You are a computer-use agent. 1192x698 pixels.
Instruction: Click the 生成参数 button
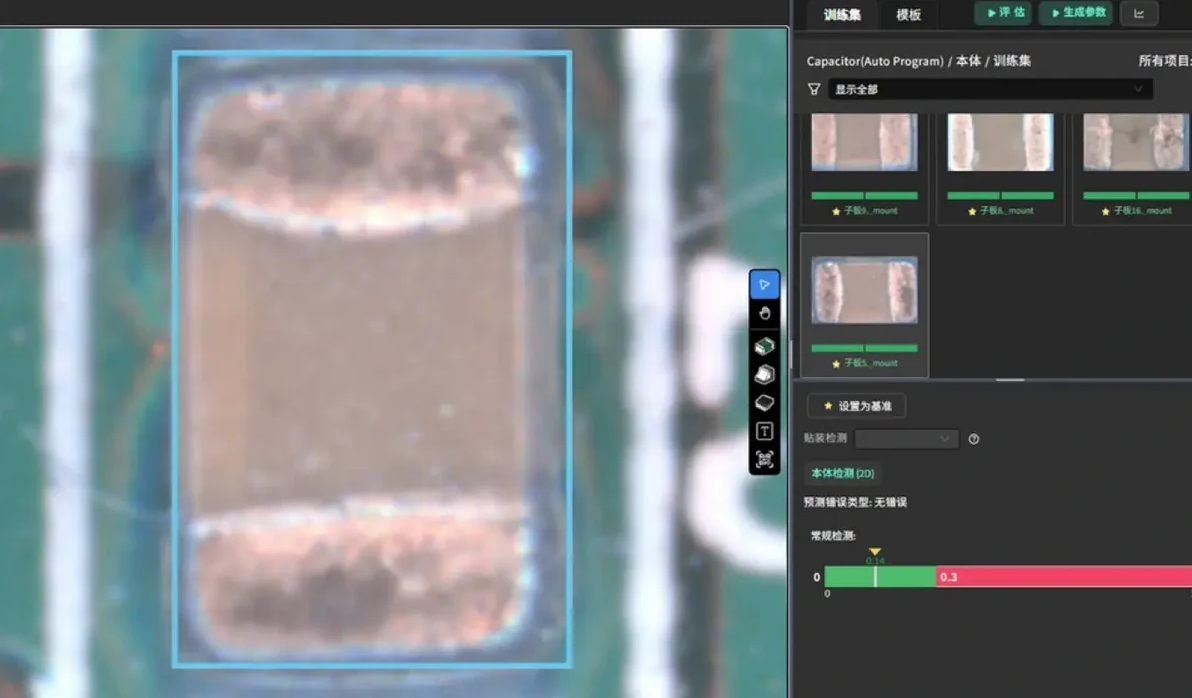pyautogui.click(x=1078, y=13)
